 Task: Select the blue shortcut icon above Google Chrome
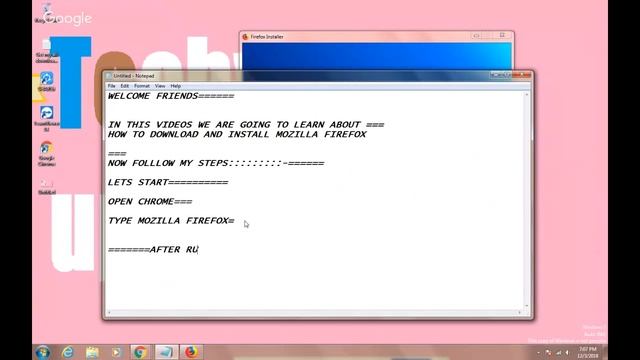pyautogui.click(x=47, y=118)
